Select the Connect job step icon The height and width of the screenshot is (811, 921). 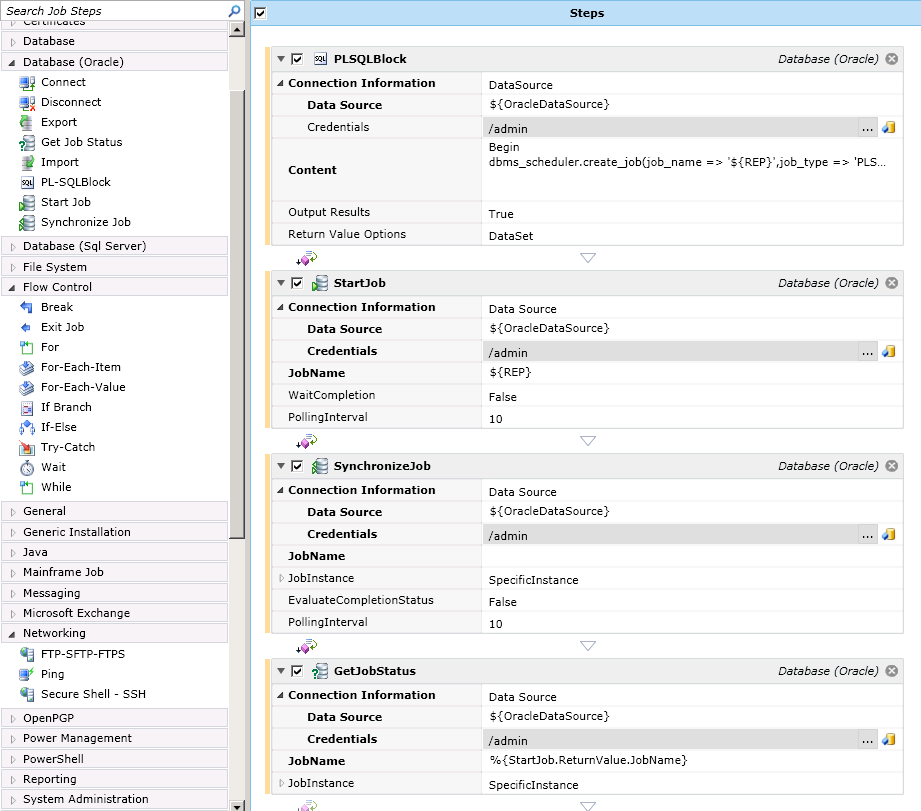tap(27, 82)
